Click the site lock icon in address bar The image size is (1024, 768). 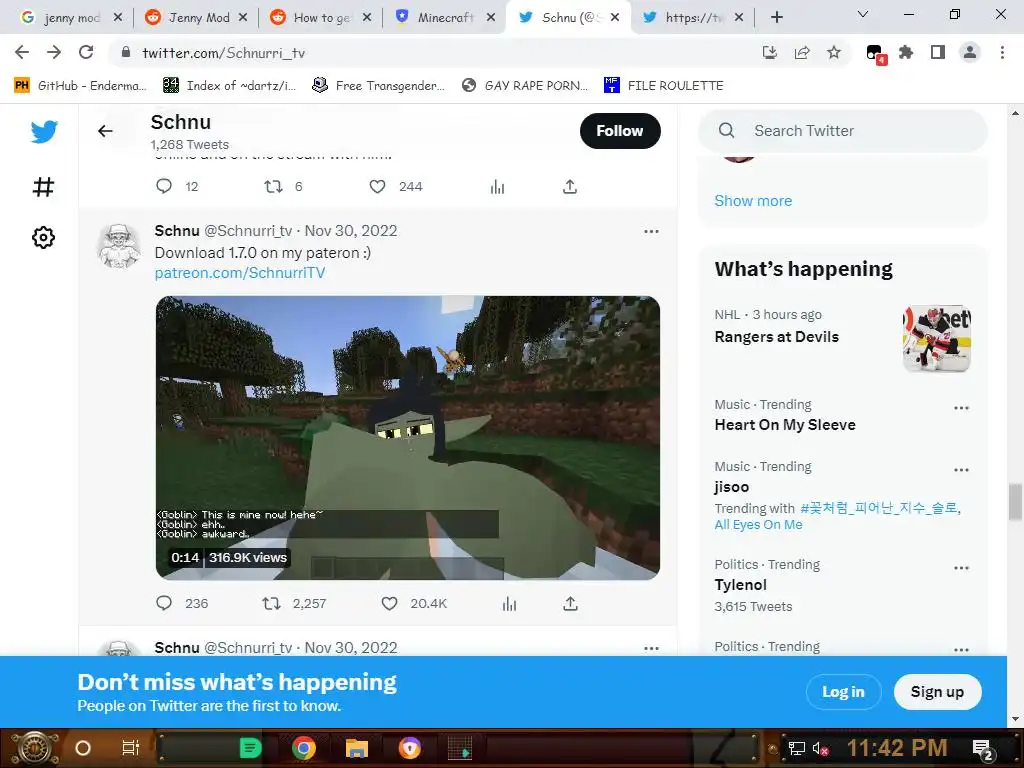tap(126, 53)
